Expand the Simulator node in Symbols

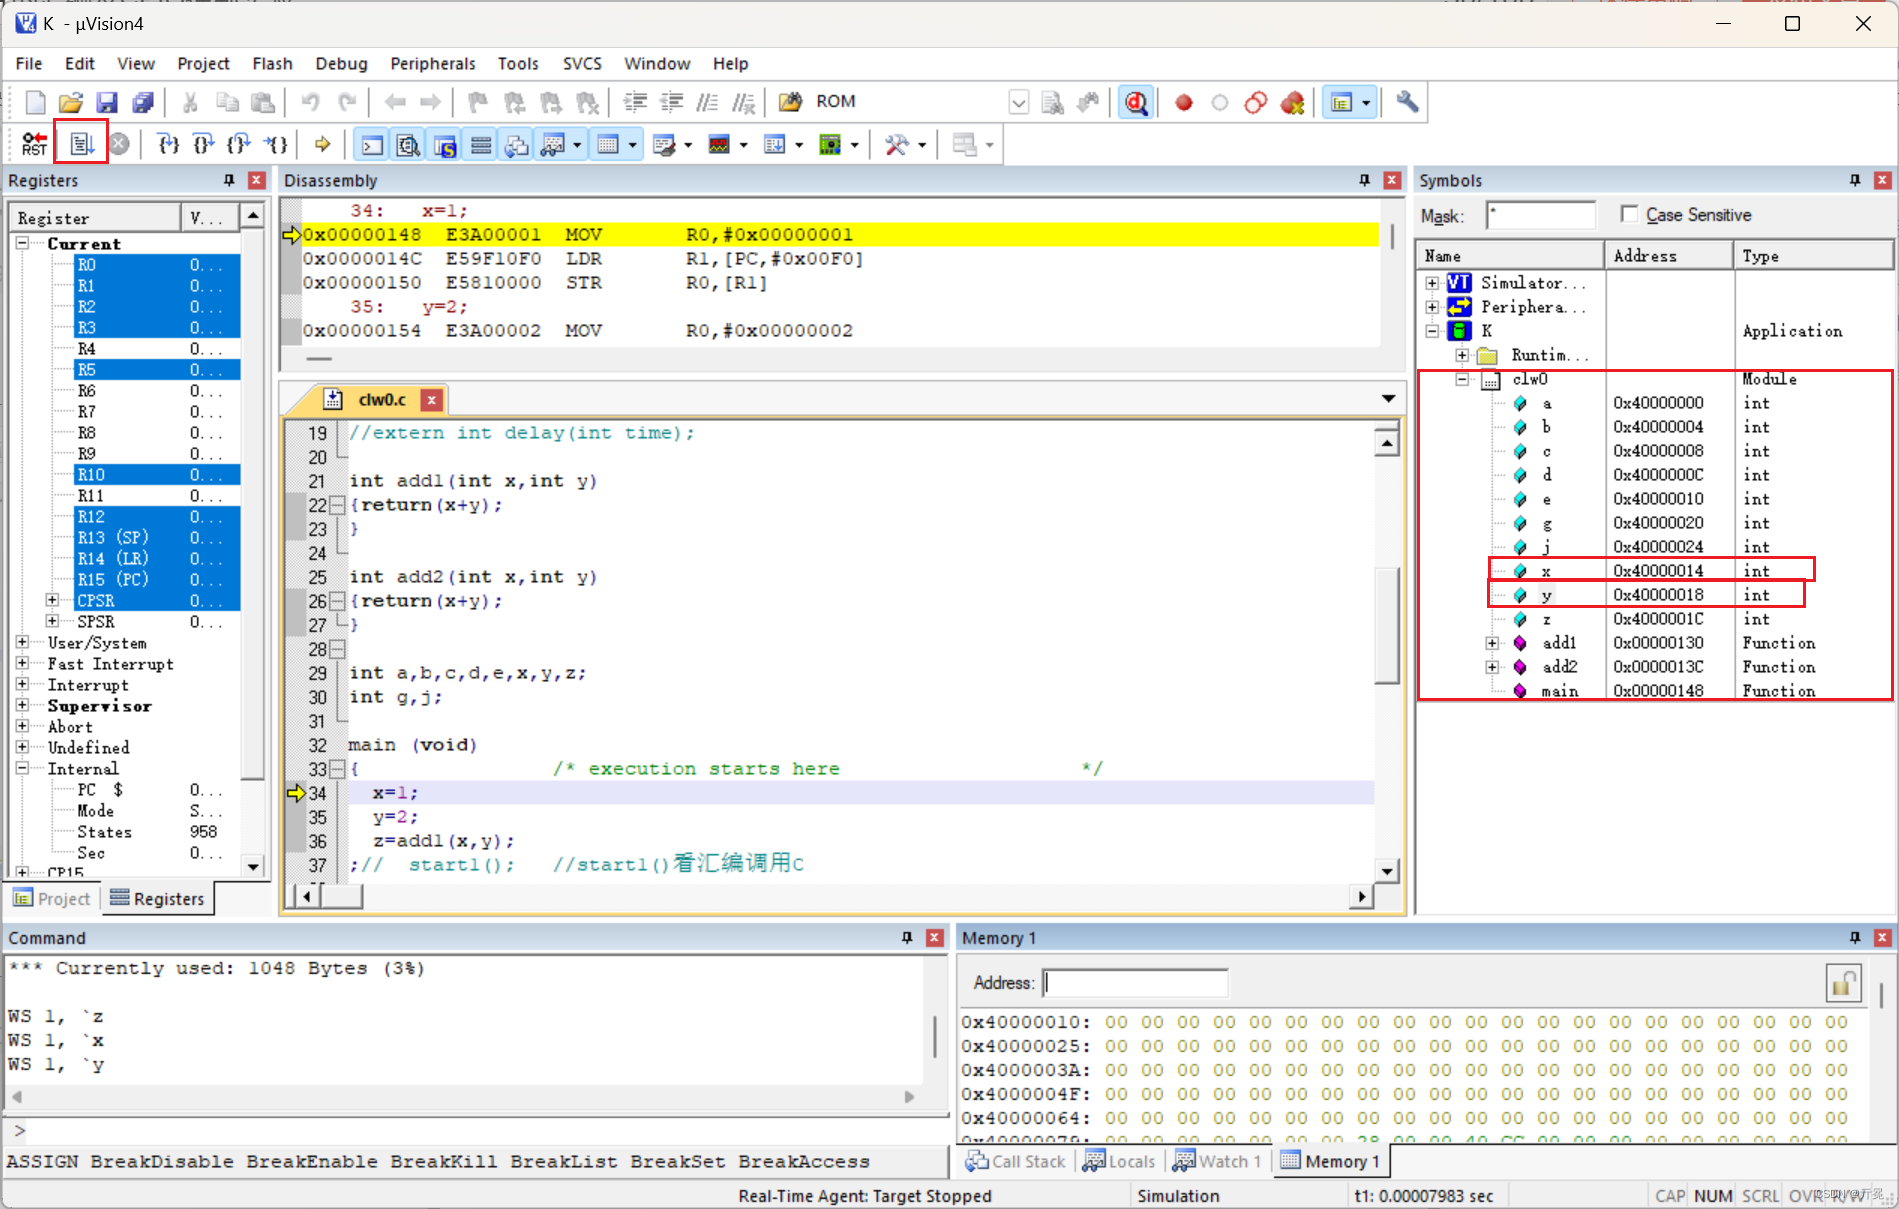1432,283
